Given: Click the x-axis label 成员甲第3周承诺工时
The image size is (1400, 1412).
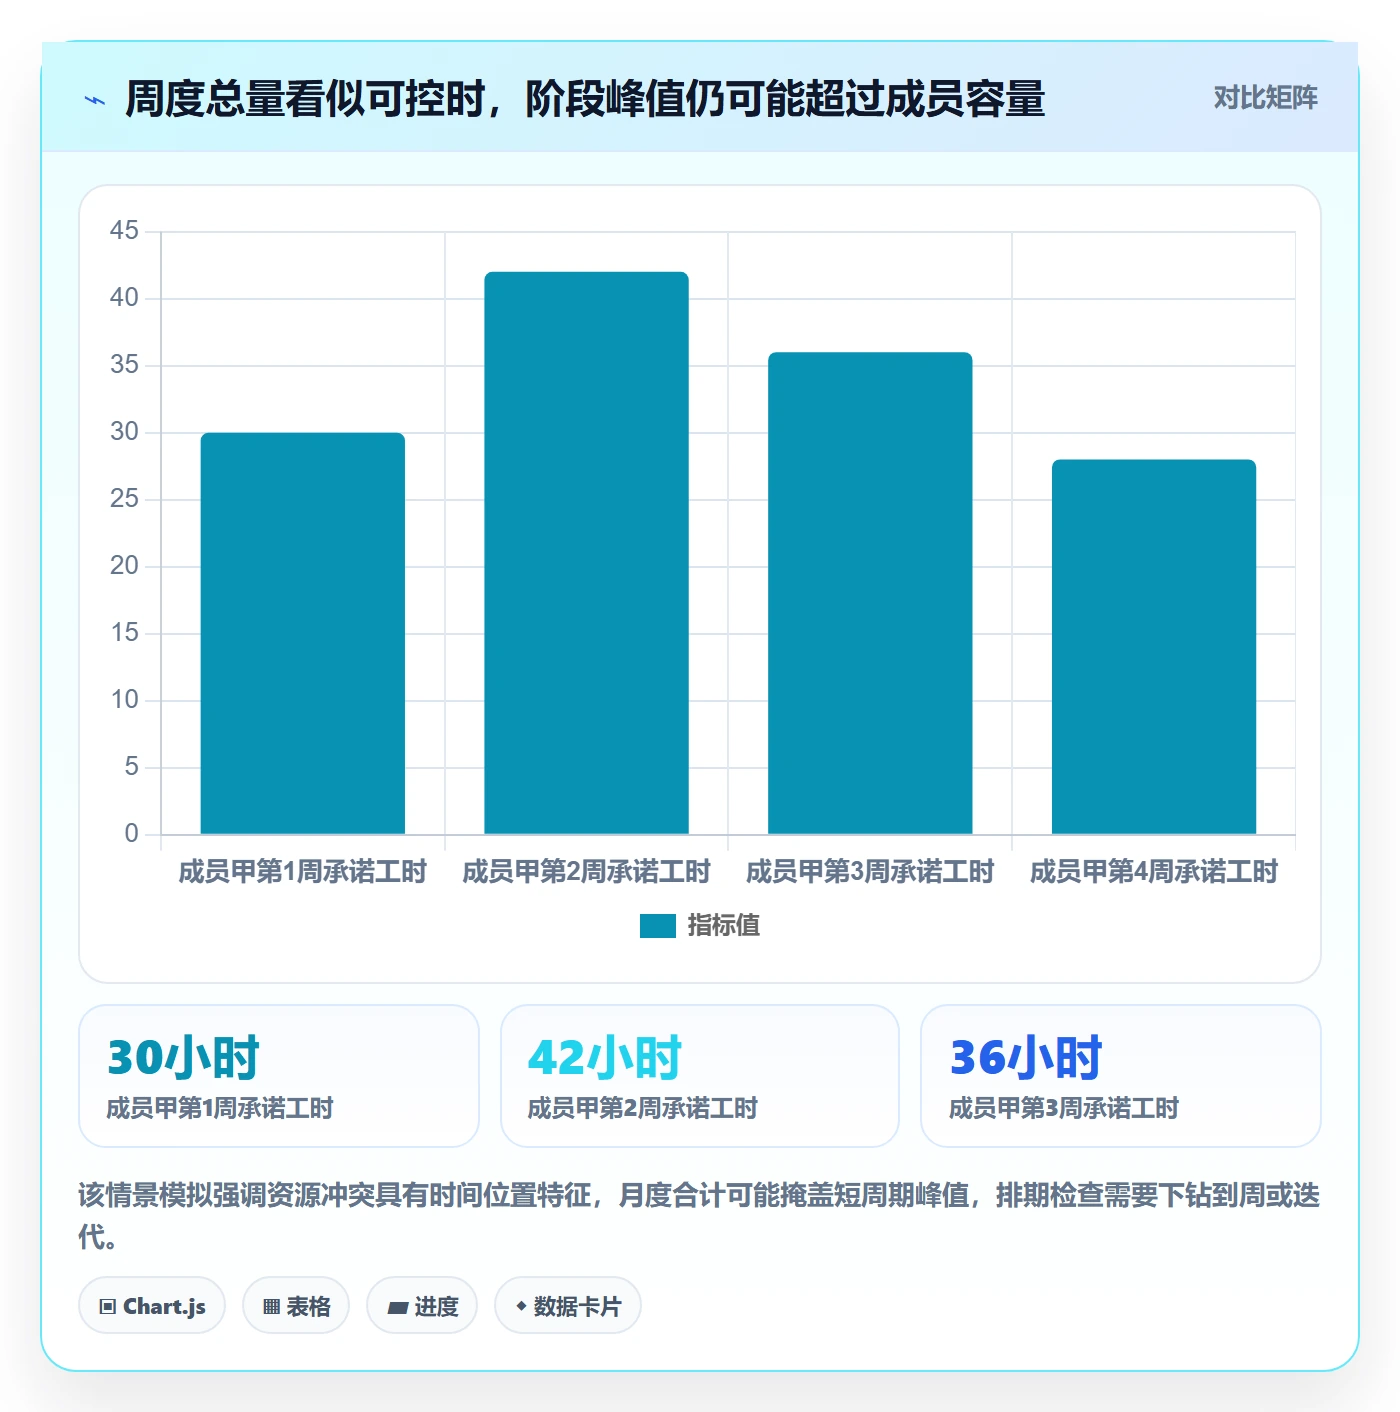Looking at the screenshot, I should 870,872.
